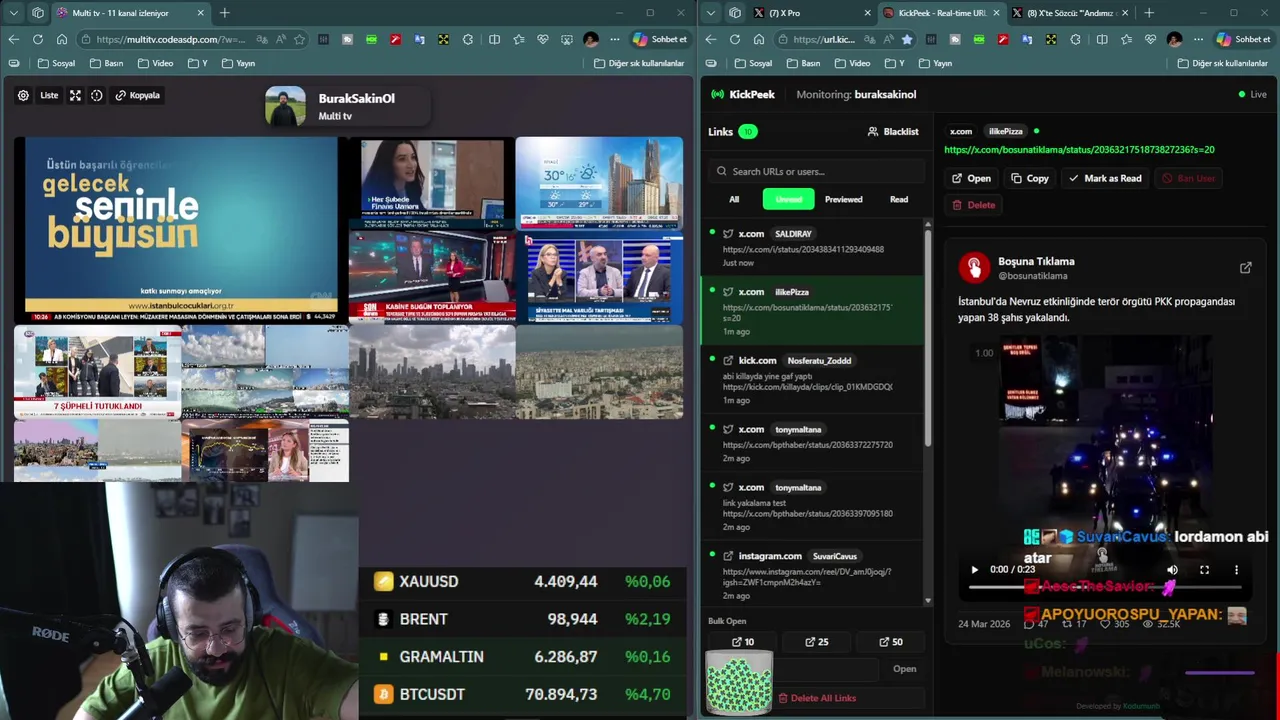
Task: Select the All filter
Action: (x=734, y=199)
